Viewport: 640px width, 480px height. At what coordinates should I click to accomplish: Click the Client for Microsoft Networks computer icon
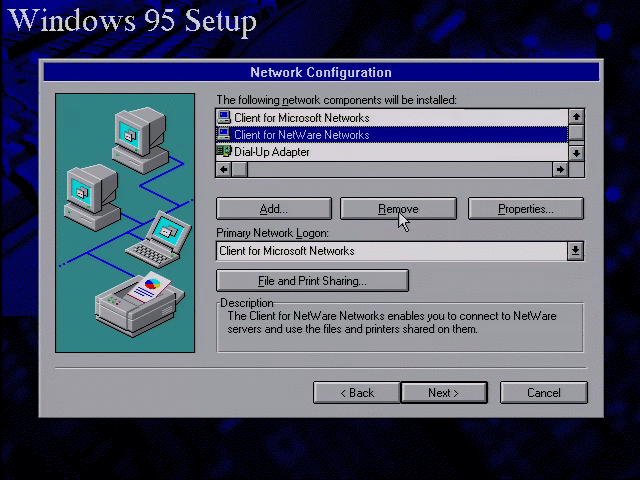(224, 117)
